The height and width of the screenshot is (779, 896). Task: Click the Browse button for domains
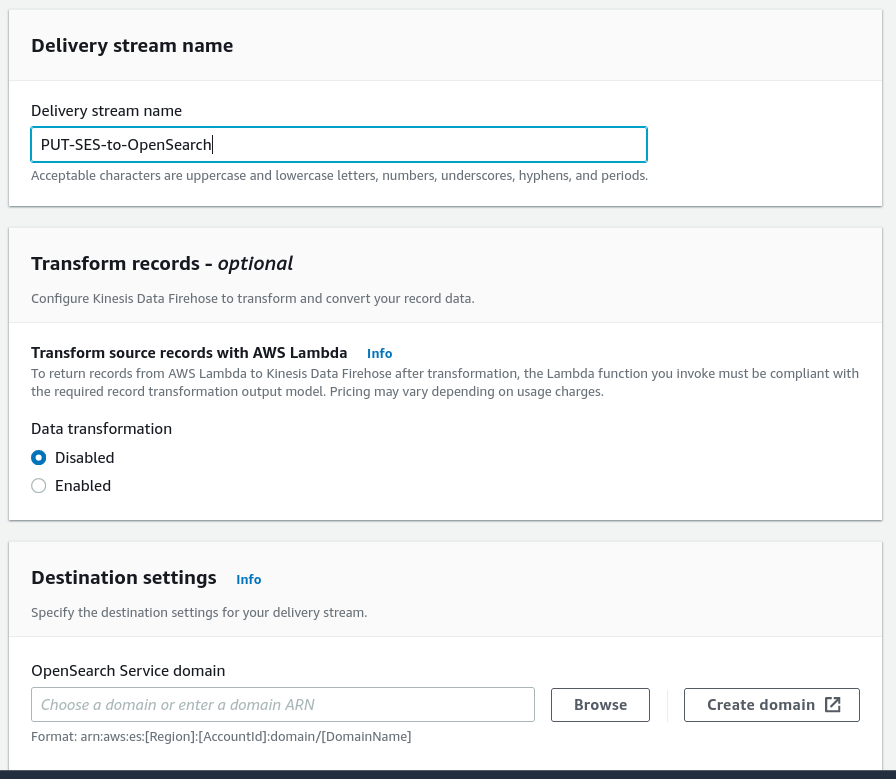[600, 705]
